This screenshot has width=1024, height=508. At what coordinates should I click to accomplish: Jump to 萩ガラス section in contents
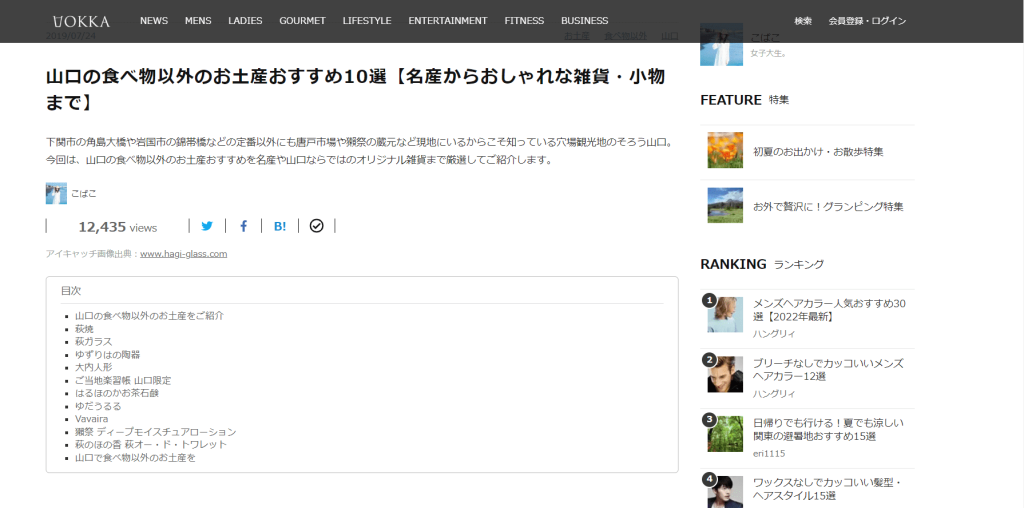click(93, 341)
